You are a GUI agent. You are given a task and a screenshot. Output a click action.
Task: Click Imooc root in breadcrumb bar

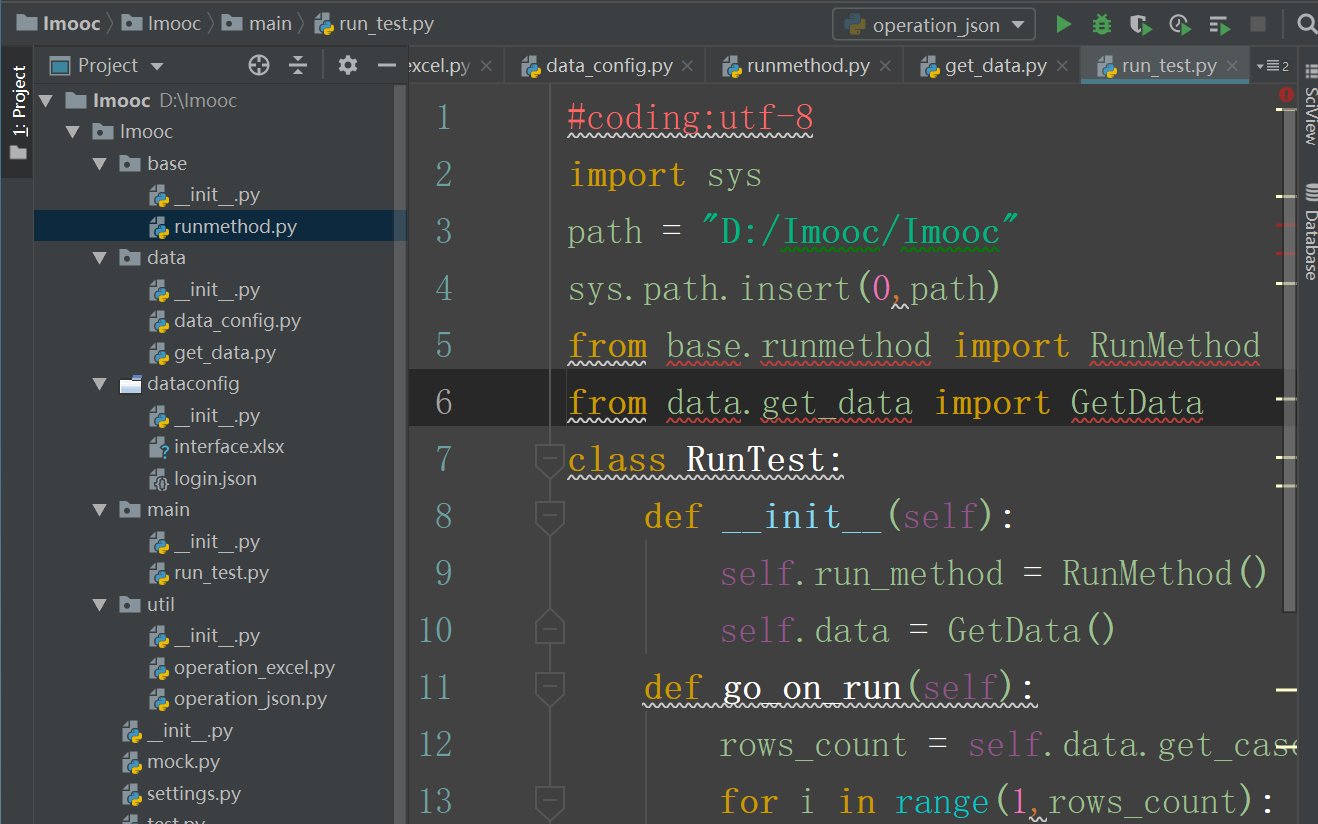(57, 23)
